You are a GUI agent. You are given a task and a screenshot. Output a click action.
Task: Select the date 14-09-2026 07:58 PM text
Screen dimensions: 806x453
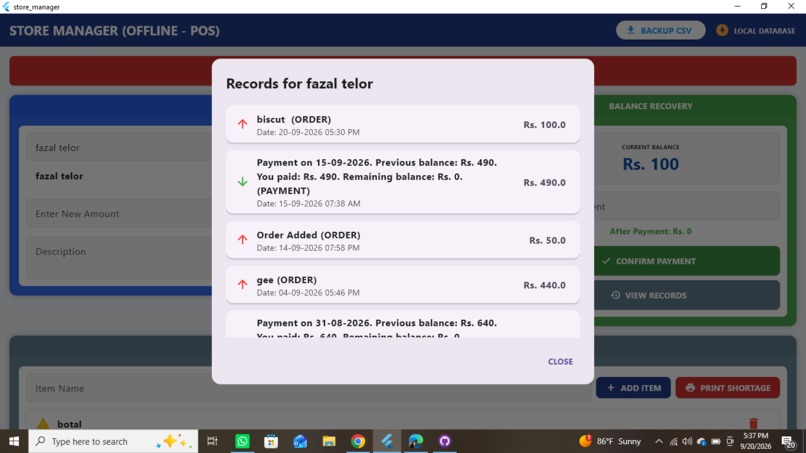click(x=308, y=248)
